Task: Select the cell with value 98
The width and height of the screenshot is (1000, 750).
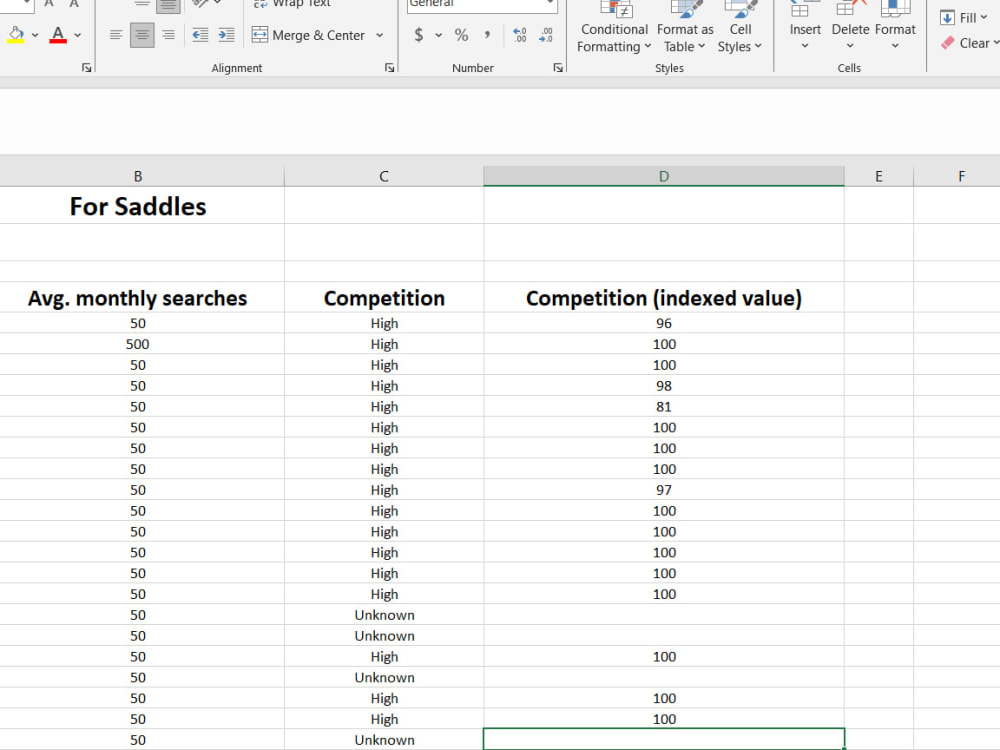Action: 664,386
